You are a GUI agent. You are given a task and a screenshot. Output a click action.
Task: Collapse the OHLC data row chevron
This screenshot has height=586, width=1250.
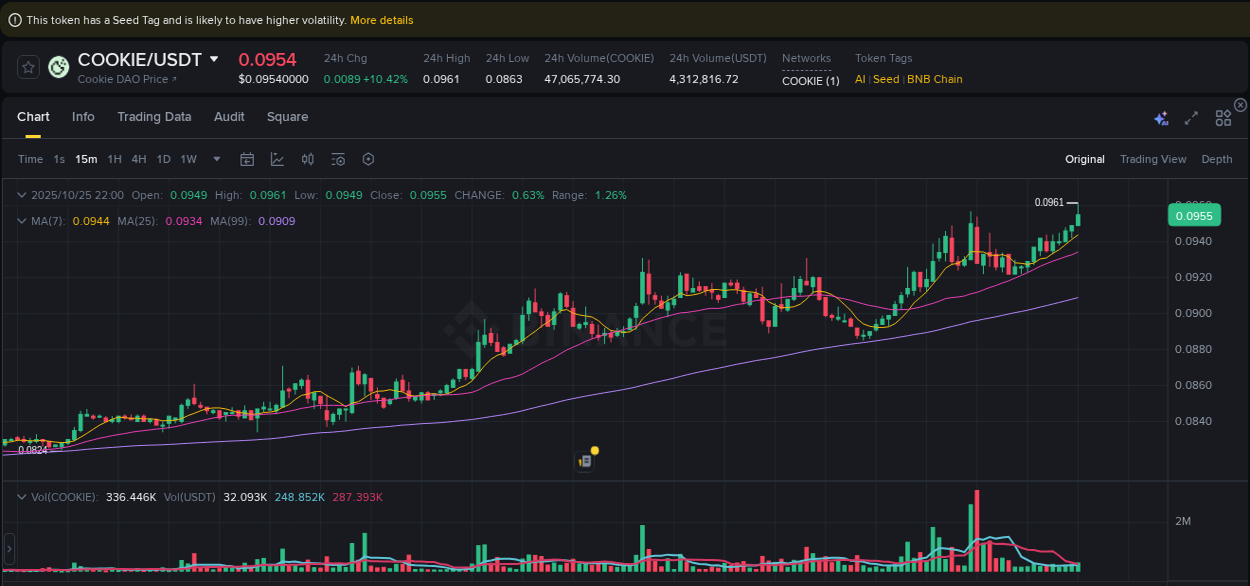(x=22, y=195)
